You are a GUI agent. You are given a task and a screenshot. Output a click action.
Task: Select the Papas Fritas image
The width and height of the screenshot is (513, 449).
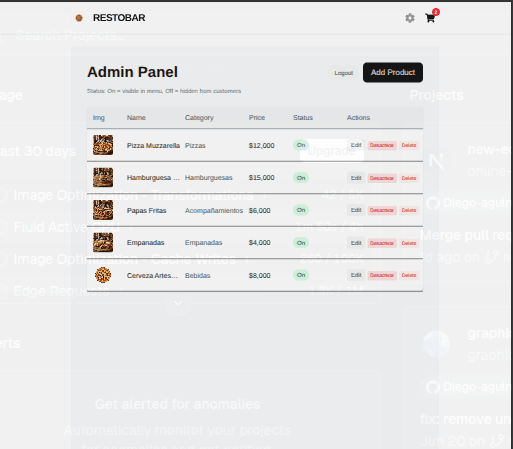click(x=103, y=210)
